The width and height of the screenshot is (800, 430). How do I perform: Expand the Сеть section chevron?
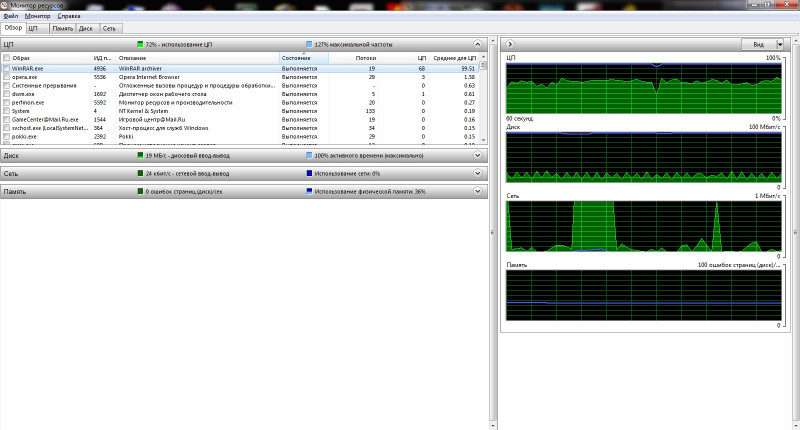479,173
